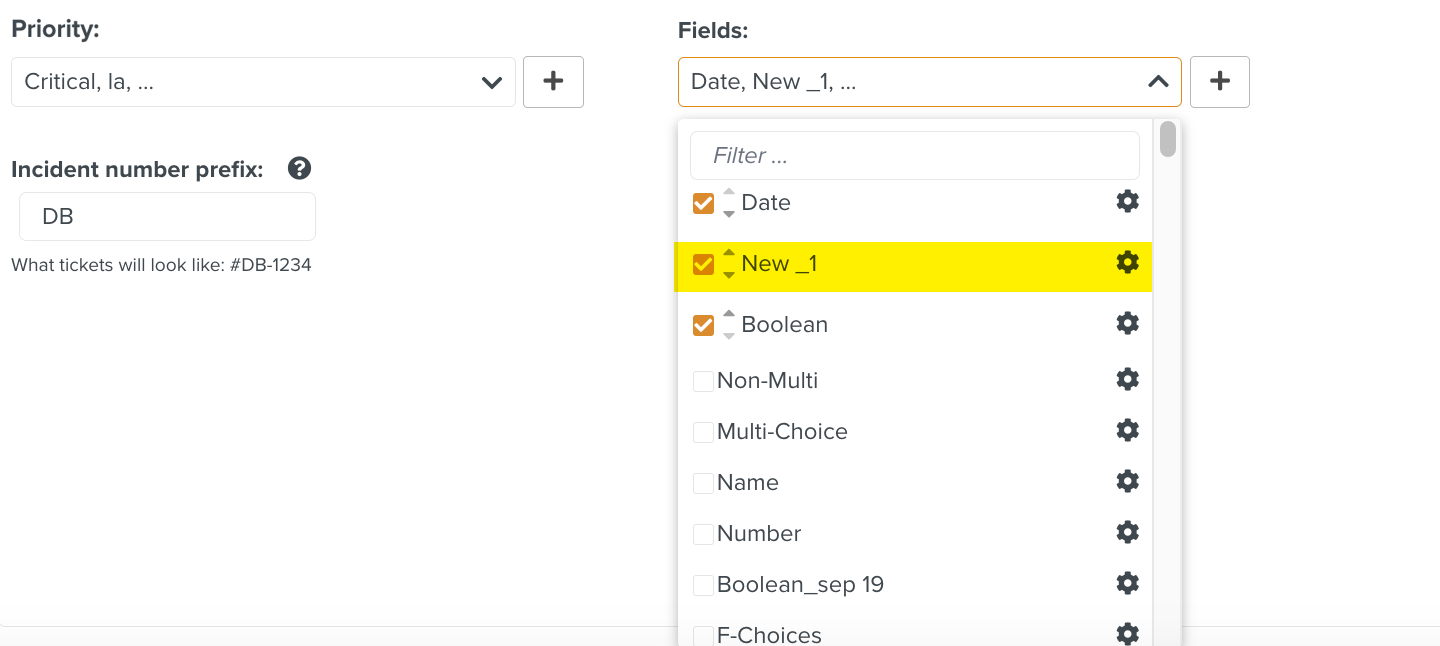Click the Filter search box
Image resolution: width=1440 pixels, height=646 pixels.
(x=914, y=156)
